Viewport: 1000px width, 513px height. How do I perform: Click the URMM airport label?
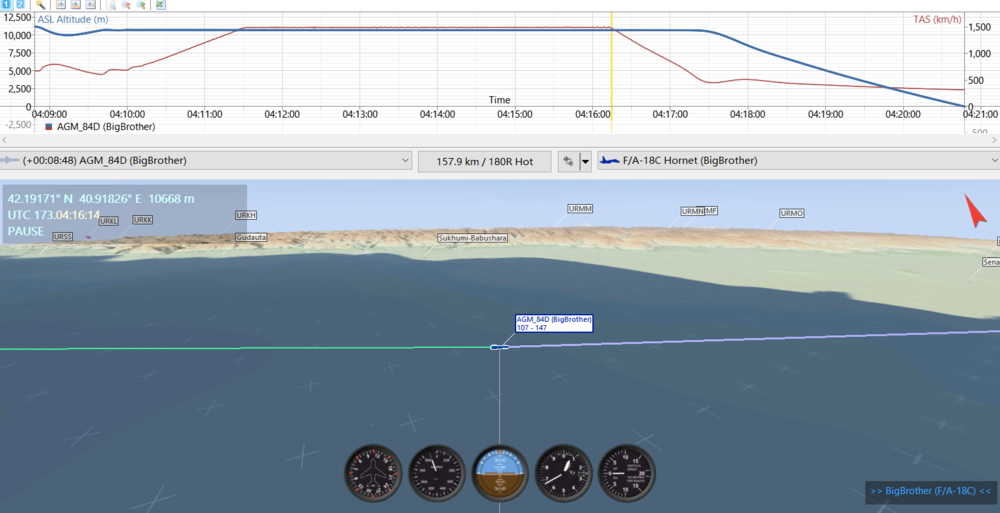click(580, 209)
